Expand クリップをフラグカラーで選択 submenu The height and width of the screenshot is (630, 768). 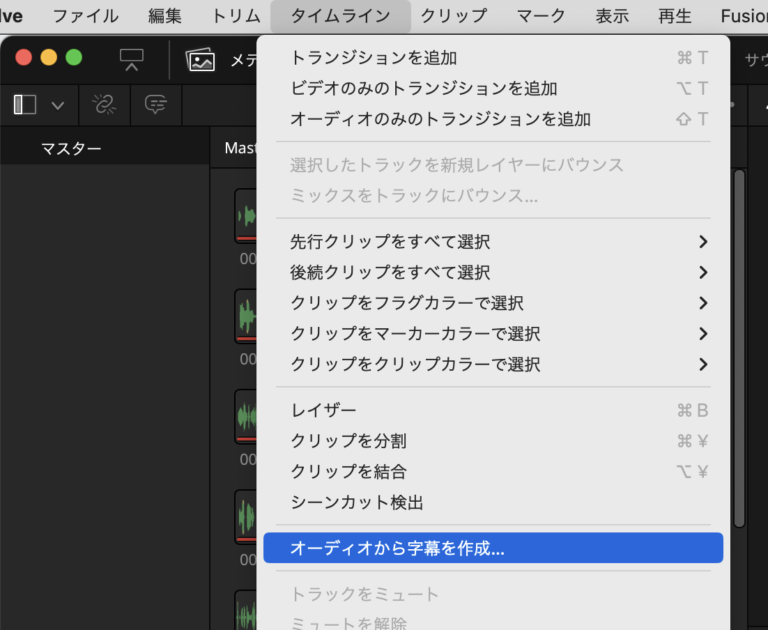coord(493,303)
